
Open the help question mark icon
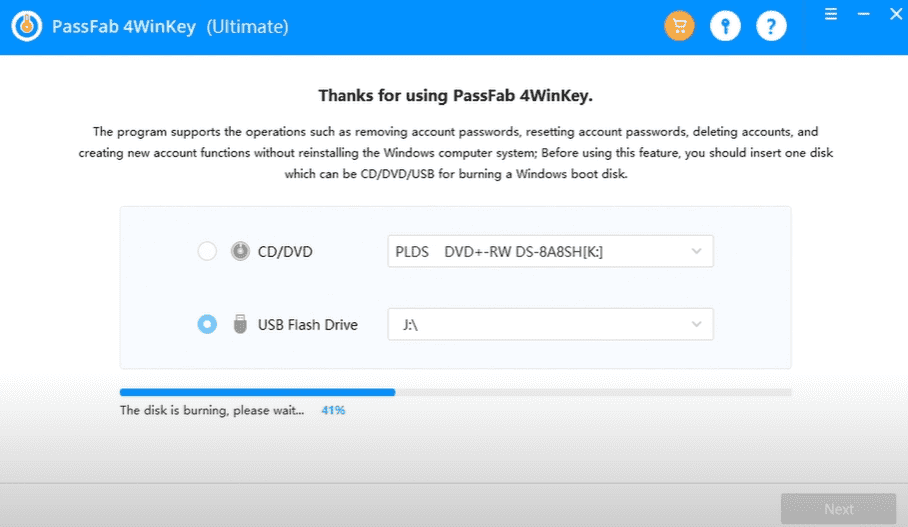tap(771, 27)
